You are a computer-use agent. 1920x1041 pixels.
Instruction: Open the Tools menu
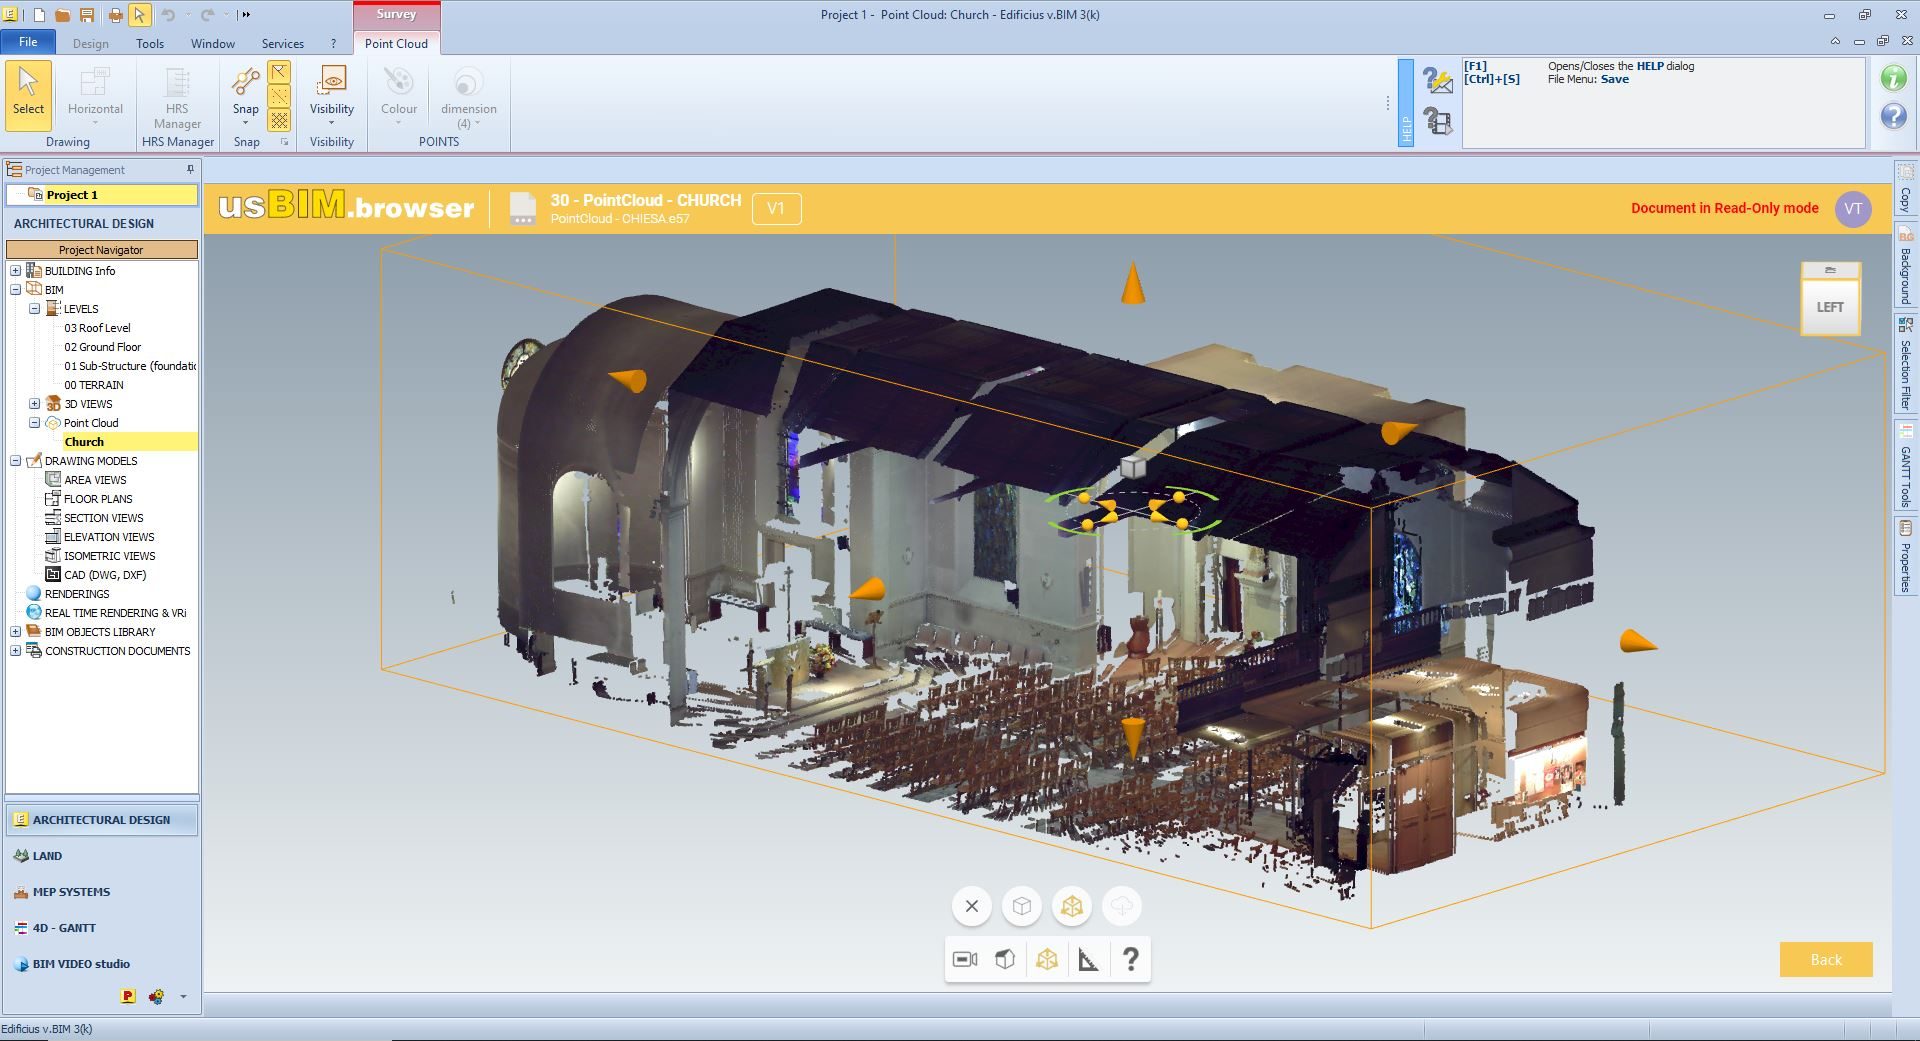[150, 44]
